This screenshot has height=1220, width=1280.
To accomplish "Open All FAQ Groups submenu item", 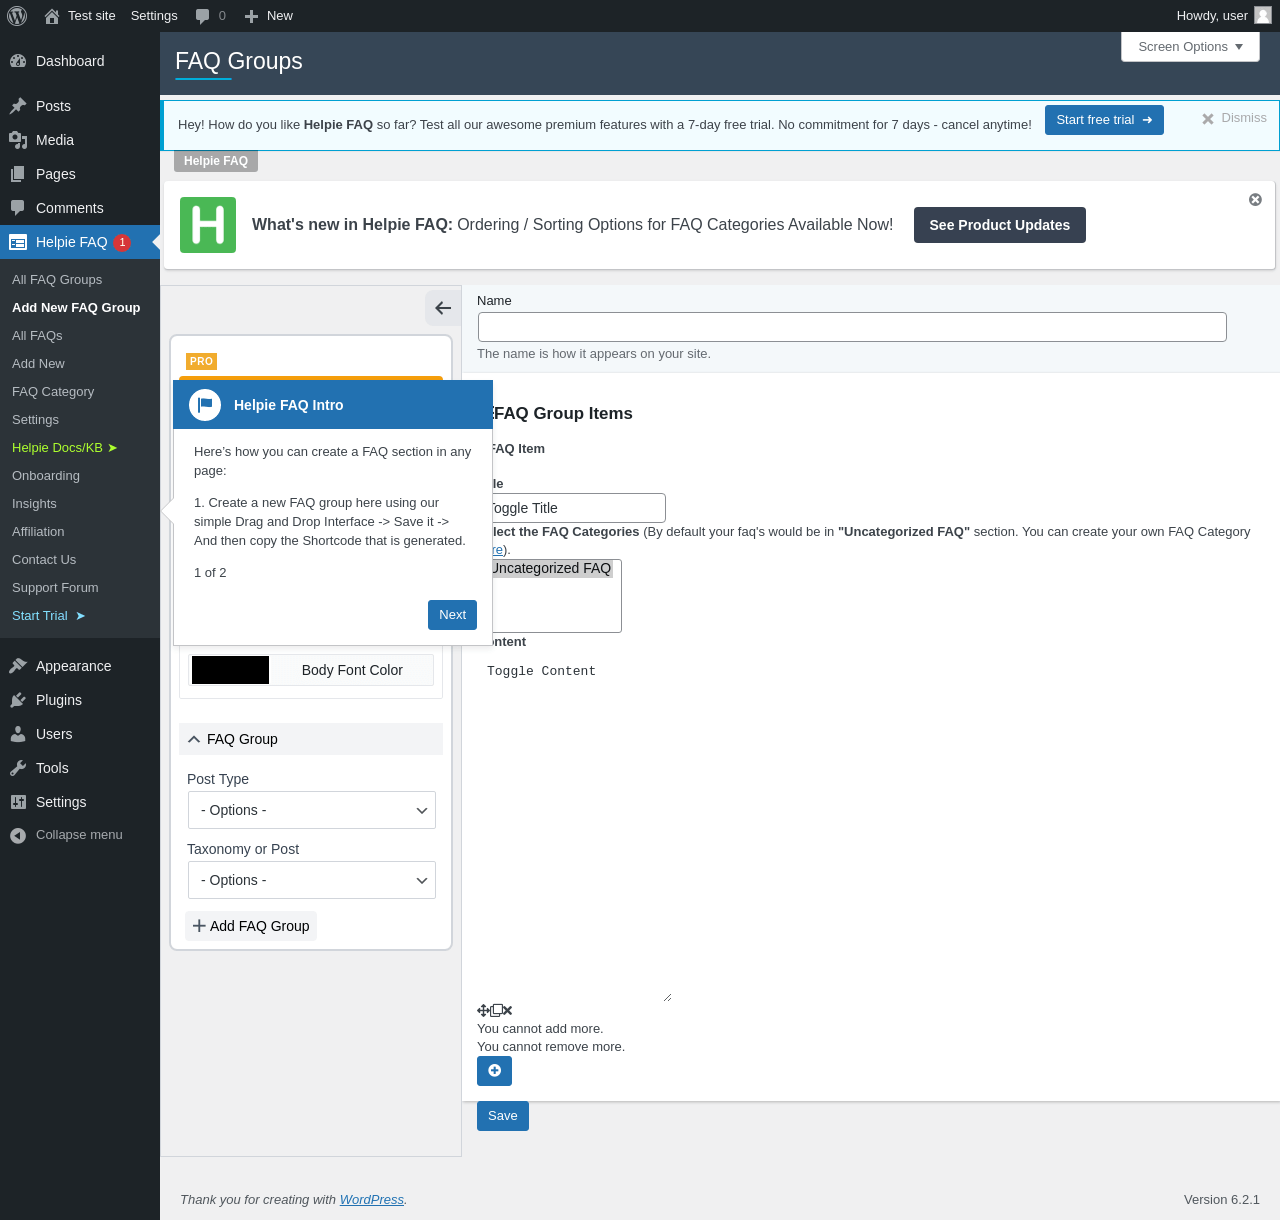I will pyautogui.click(x=57, y=280).
